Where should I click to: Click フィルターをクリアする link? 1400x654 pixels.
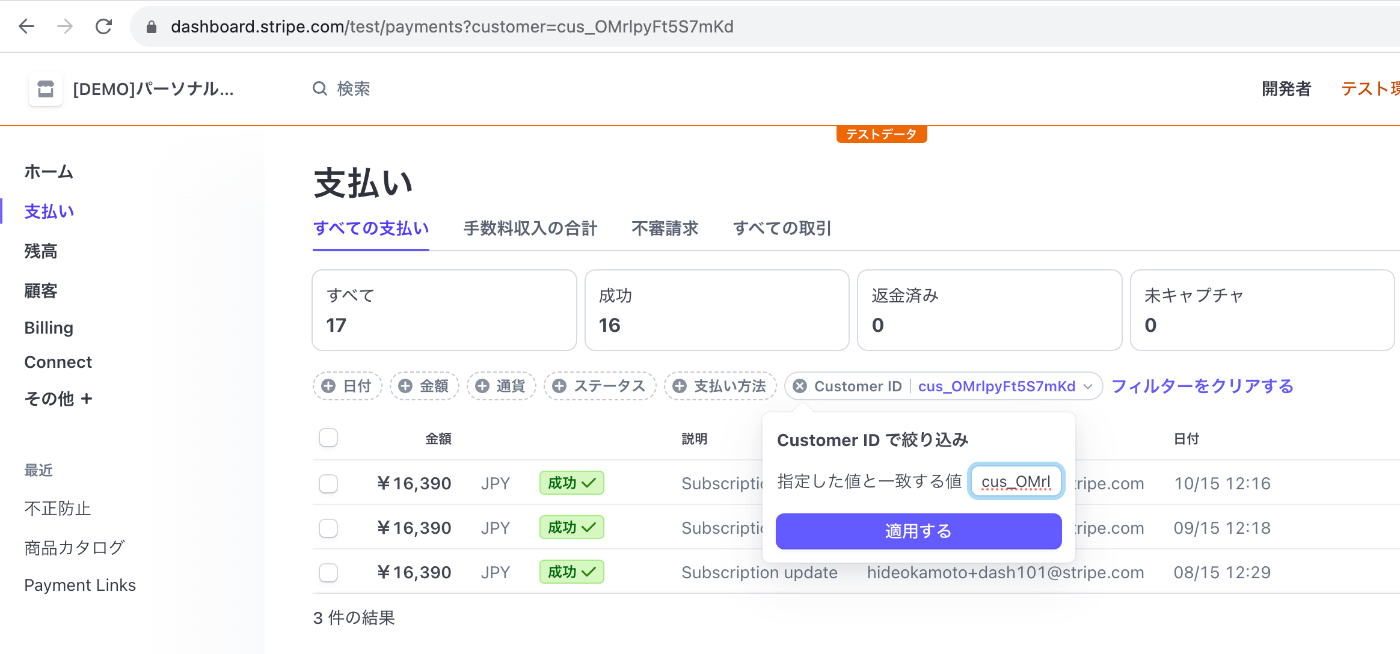[1202, 386]
